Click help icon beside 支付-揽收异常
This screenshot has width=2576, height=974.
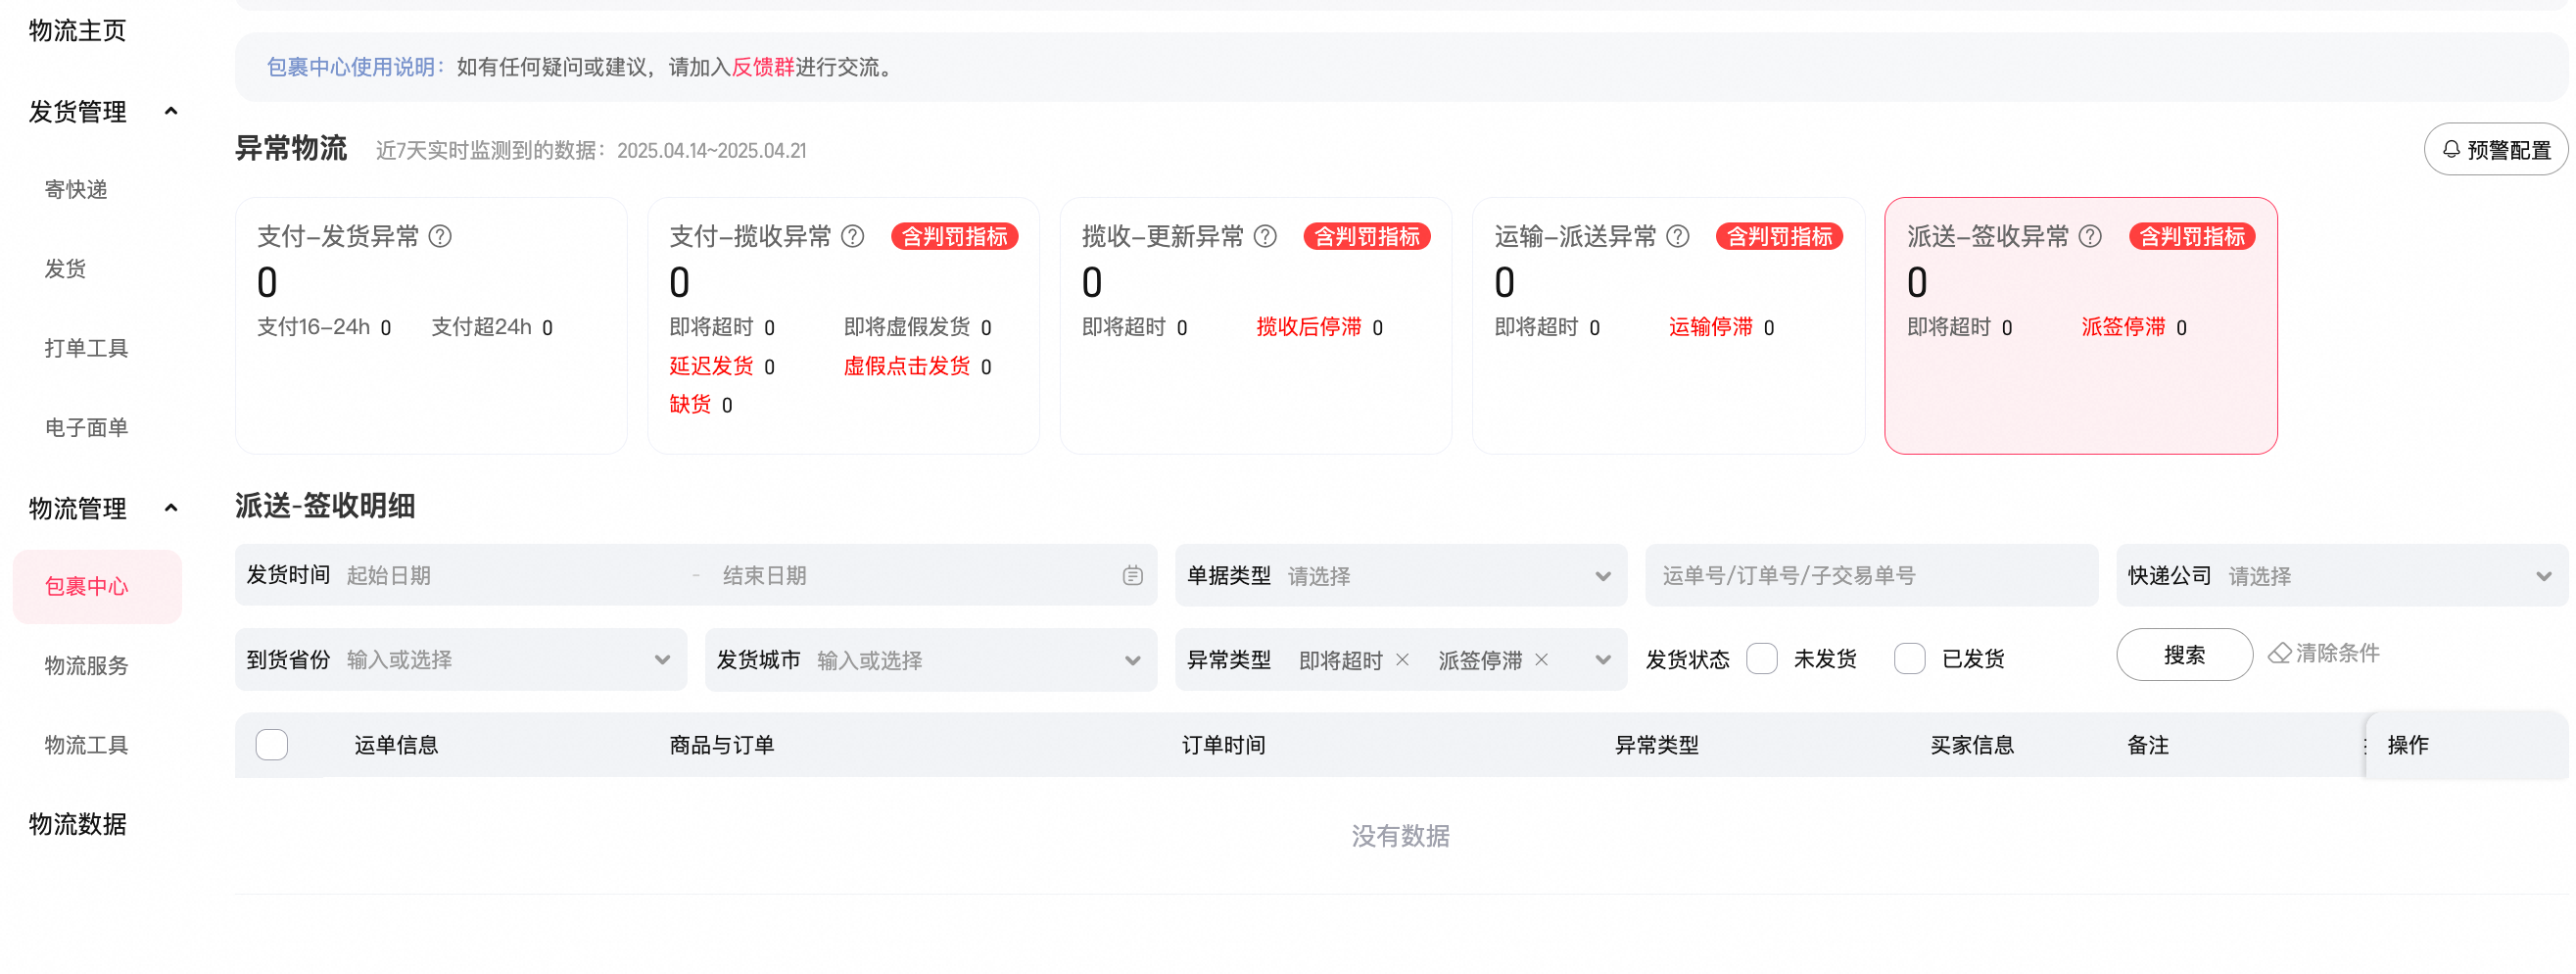852,236
